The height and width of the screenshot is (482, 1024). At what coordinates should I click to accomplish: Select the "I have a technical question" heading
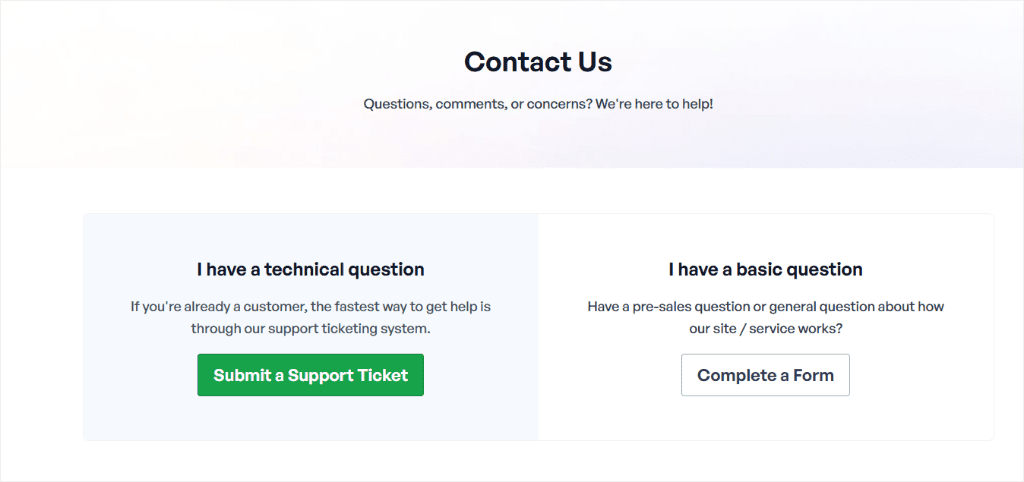point(310,269)
